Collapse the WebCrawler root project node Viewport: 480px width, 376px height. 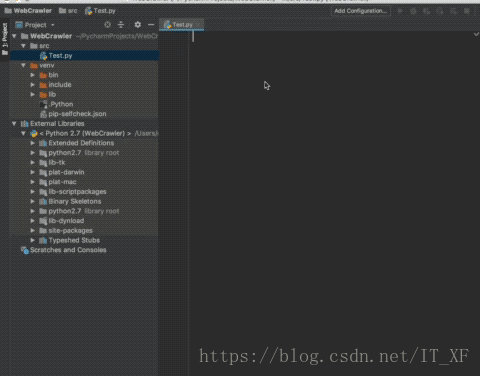click(14, 36)
